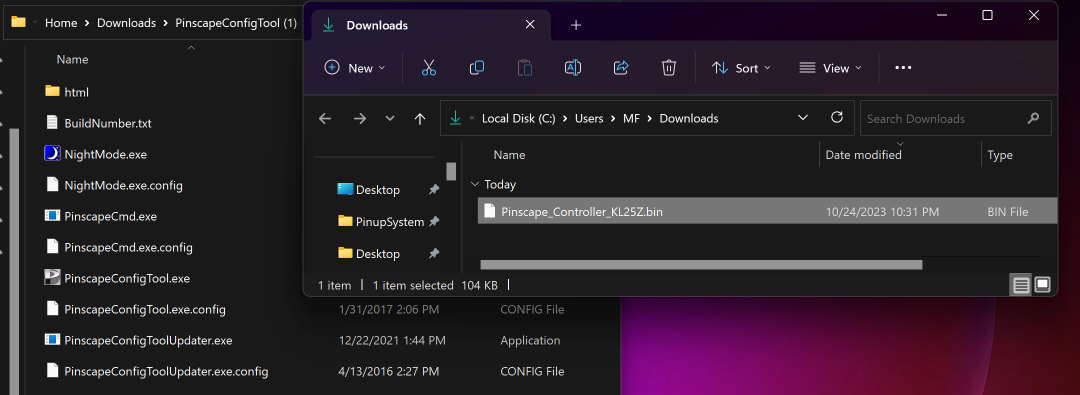Click MF breadcrumb segment
This screenshot has height=395, width=1080.
(631, 119)
